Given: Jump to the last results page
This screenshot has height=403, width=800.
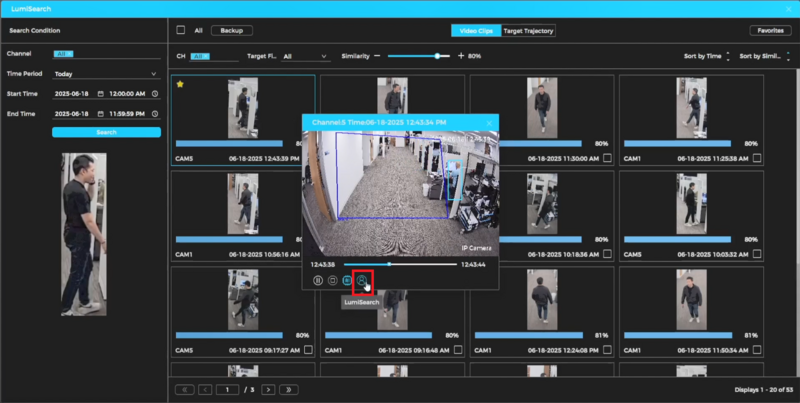Looking at the screenshot, I should [290, 388].
